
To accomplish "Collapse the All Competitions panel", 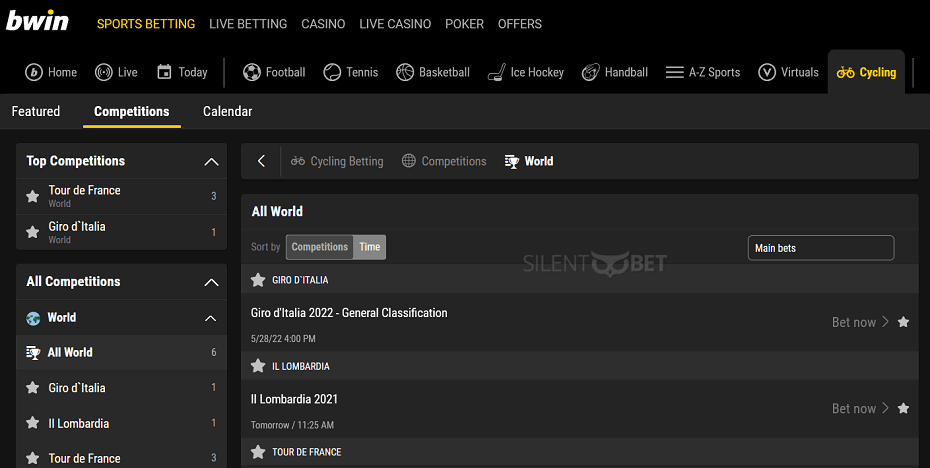I will [211, 282].
